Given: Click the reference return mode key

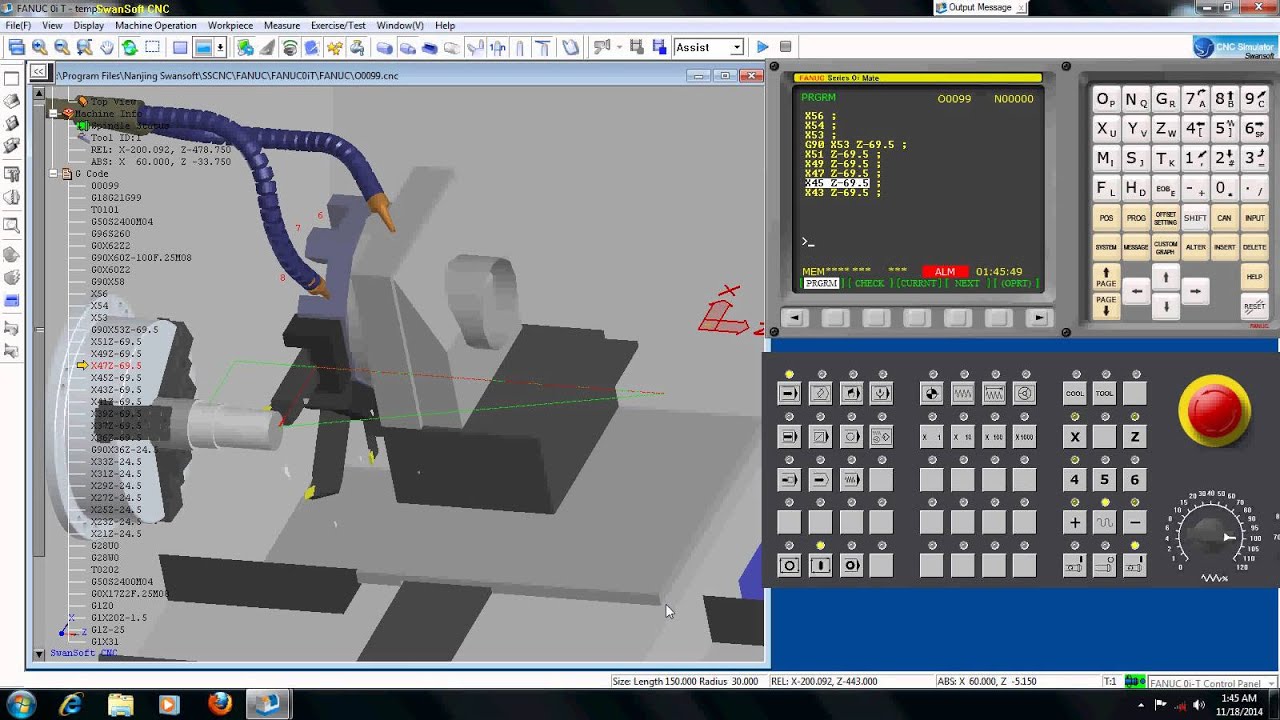Looking at the screenshot, I should click(932, 394).
